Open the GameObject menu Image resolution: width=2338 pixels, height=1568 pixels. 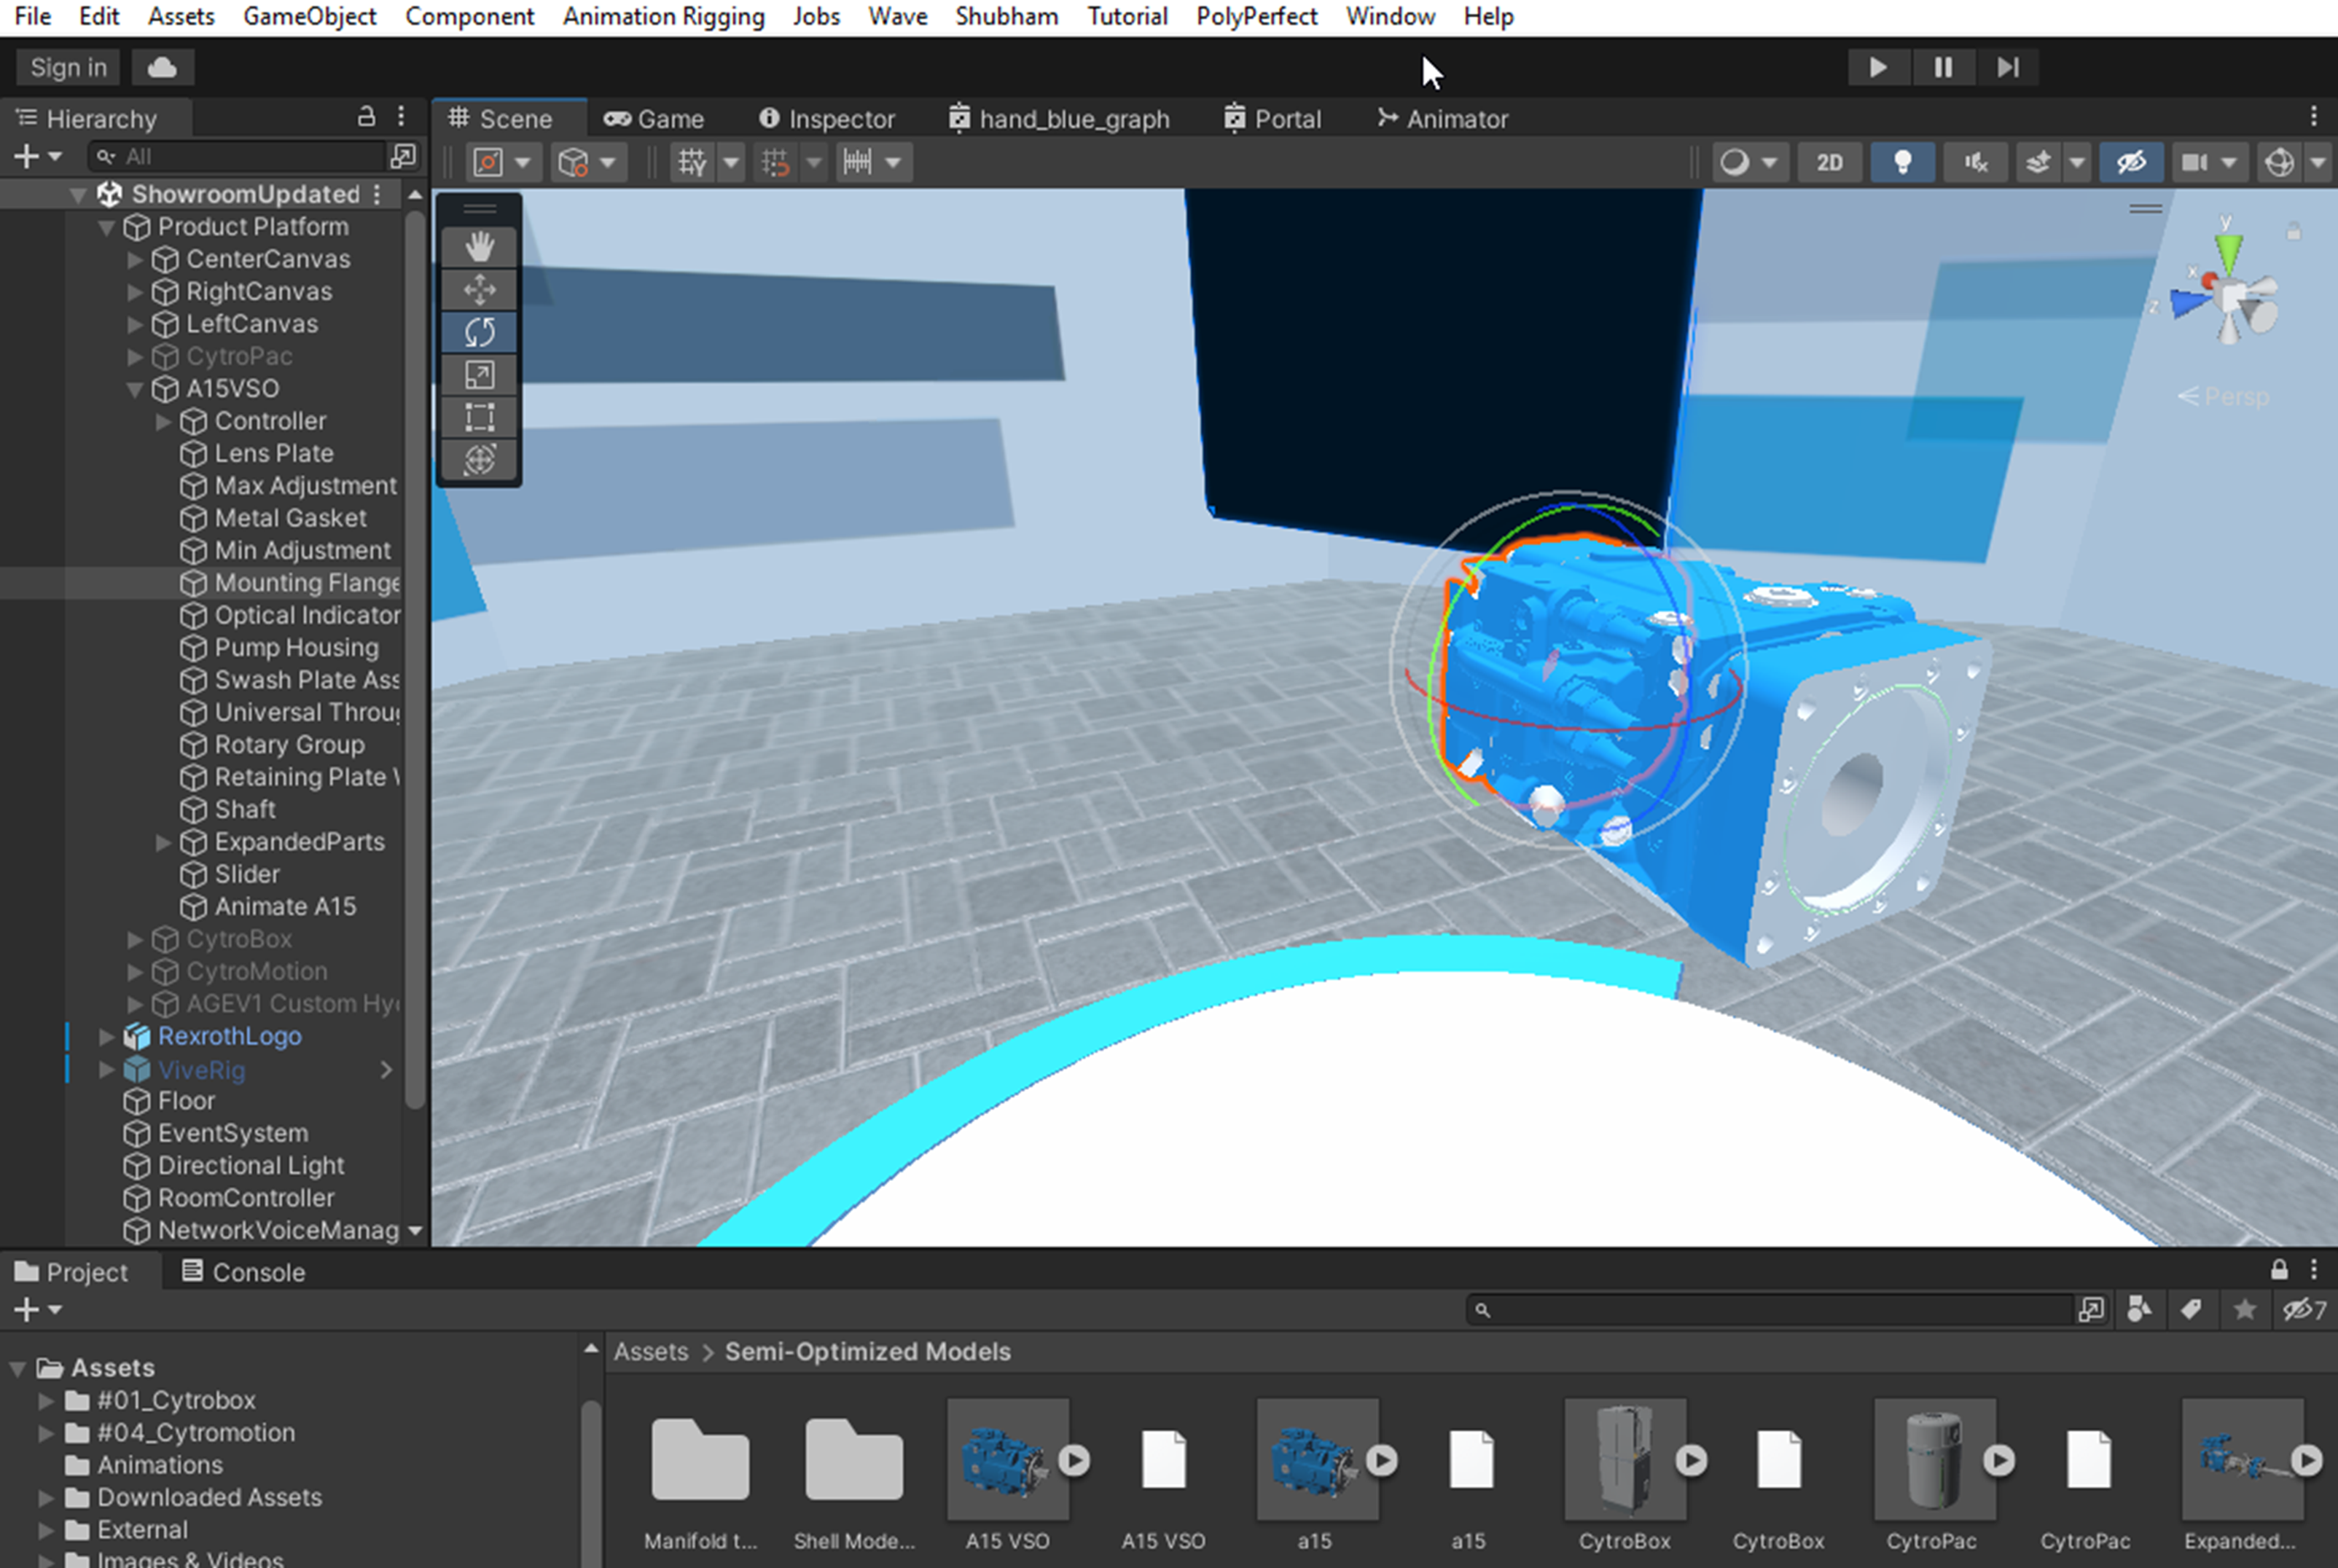[x=310, y=17]
